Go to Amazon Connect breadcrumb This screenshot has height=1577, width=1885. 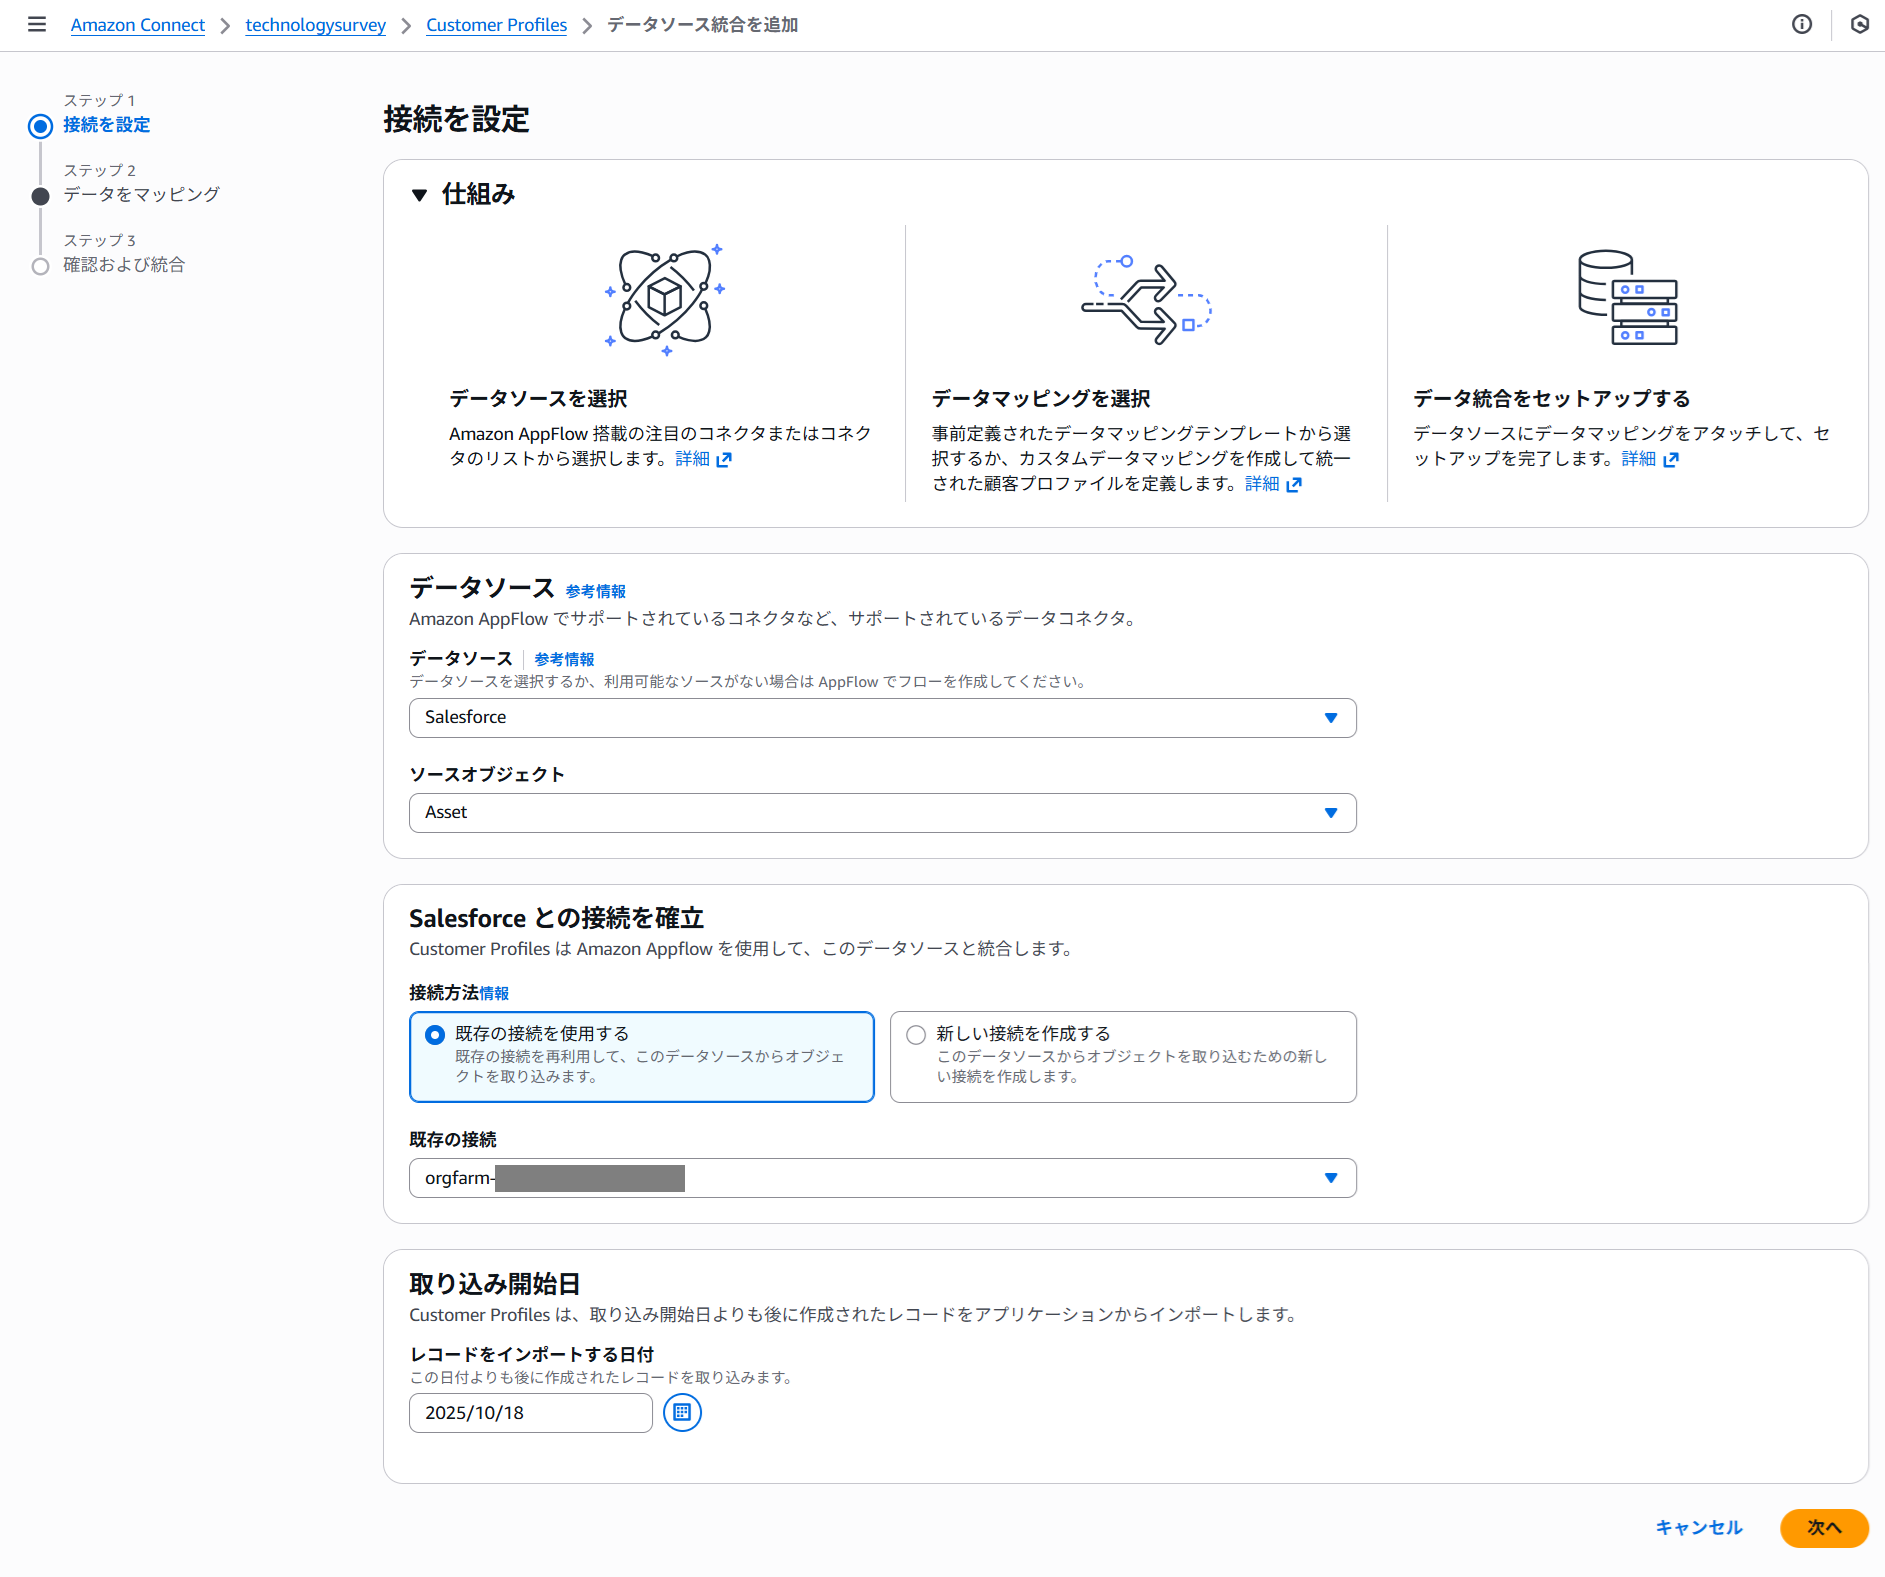pyautogui.click(x=137, y=25)
